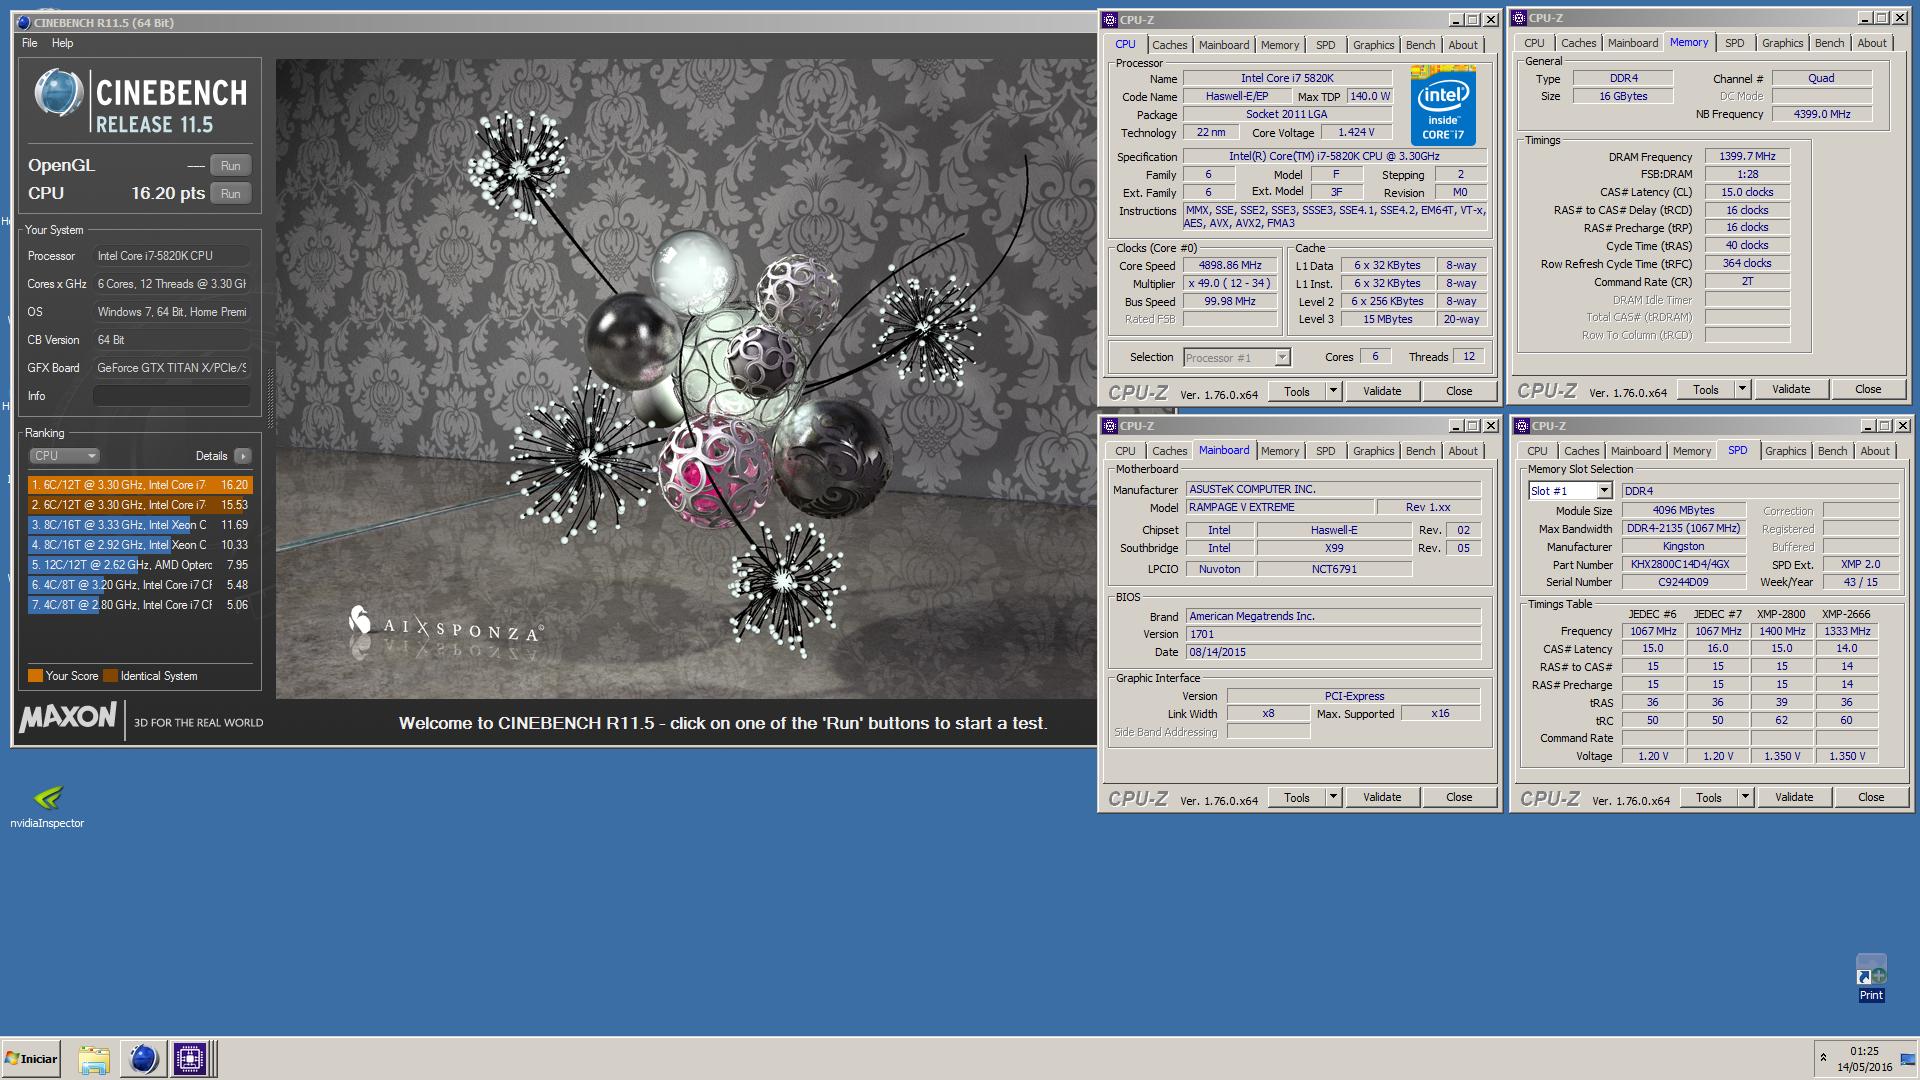The width and height of the screenshot is (1920, 1080).
Task: Switch to Caches tab in top-left CPU-Z
Action: coord(1169,45)
